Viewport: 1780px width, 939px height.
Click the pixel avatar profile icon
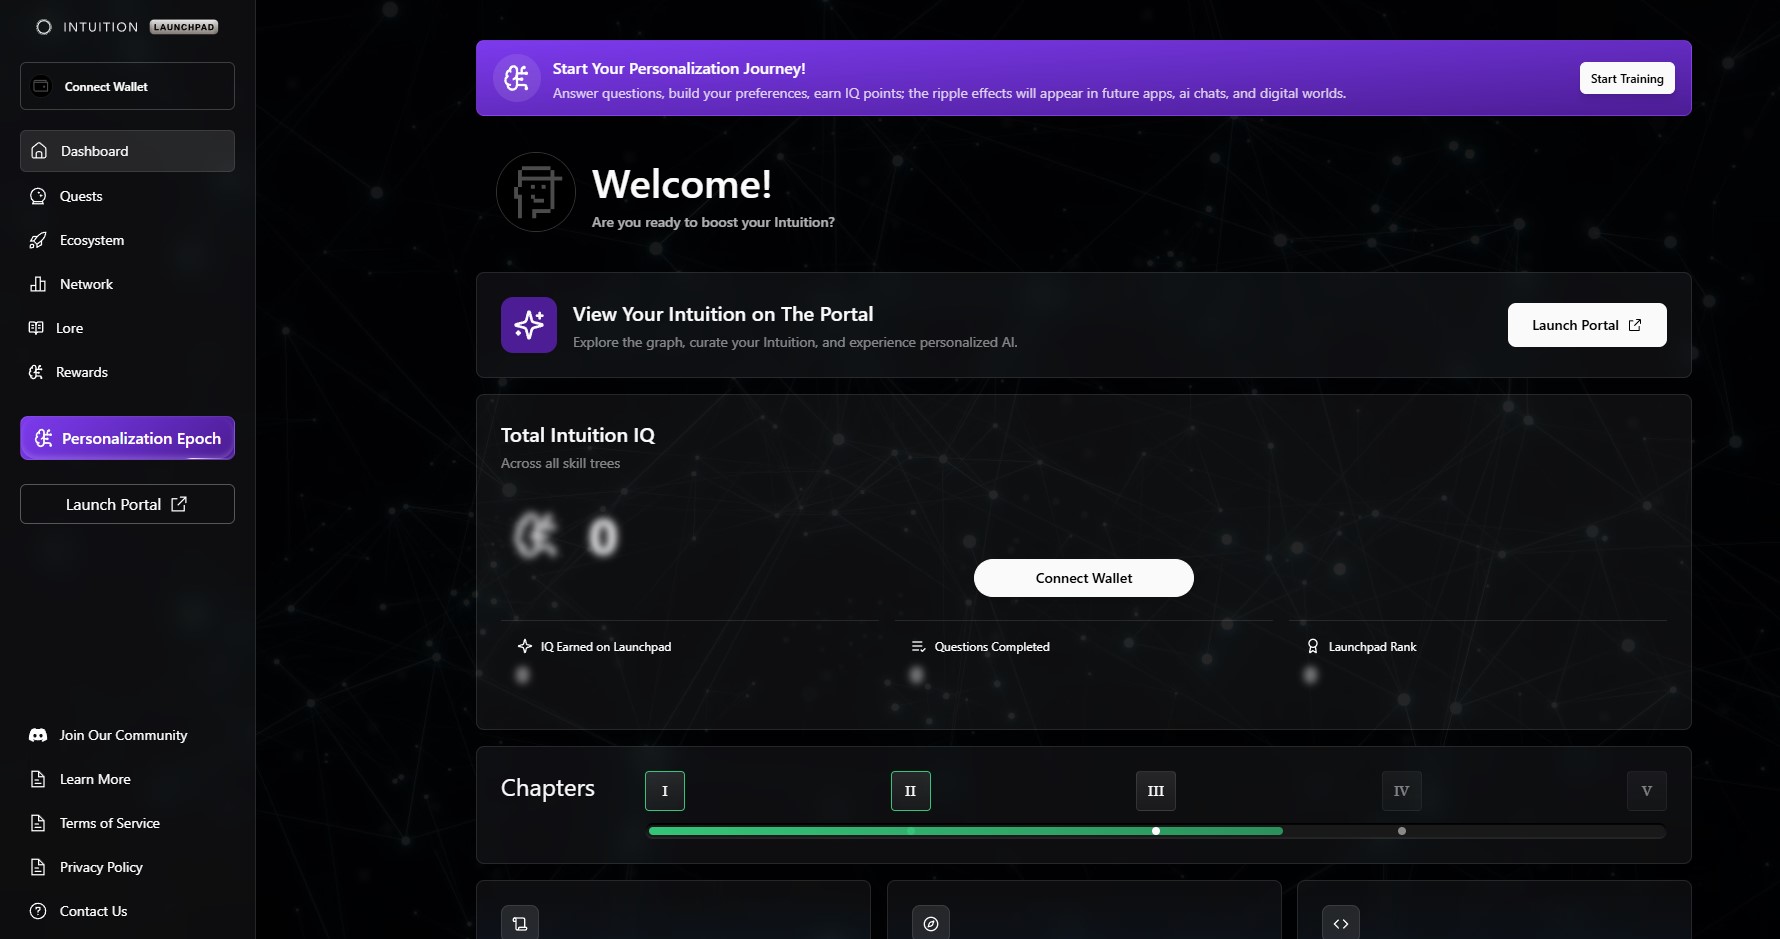[x=536, y=192]
